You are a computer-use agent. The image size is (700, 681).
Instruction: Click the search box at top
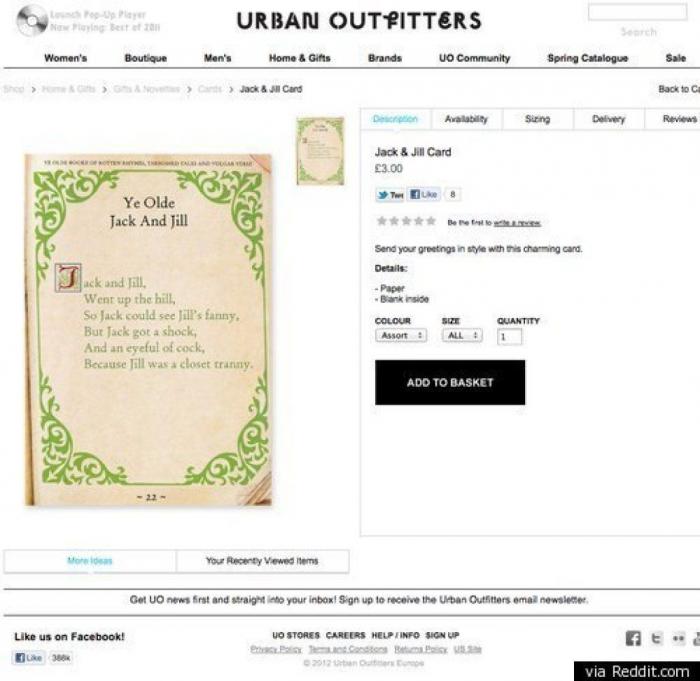point(637,12)
